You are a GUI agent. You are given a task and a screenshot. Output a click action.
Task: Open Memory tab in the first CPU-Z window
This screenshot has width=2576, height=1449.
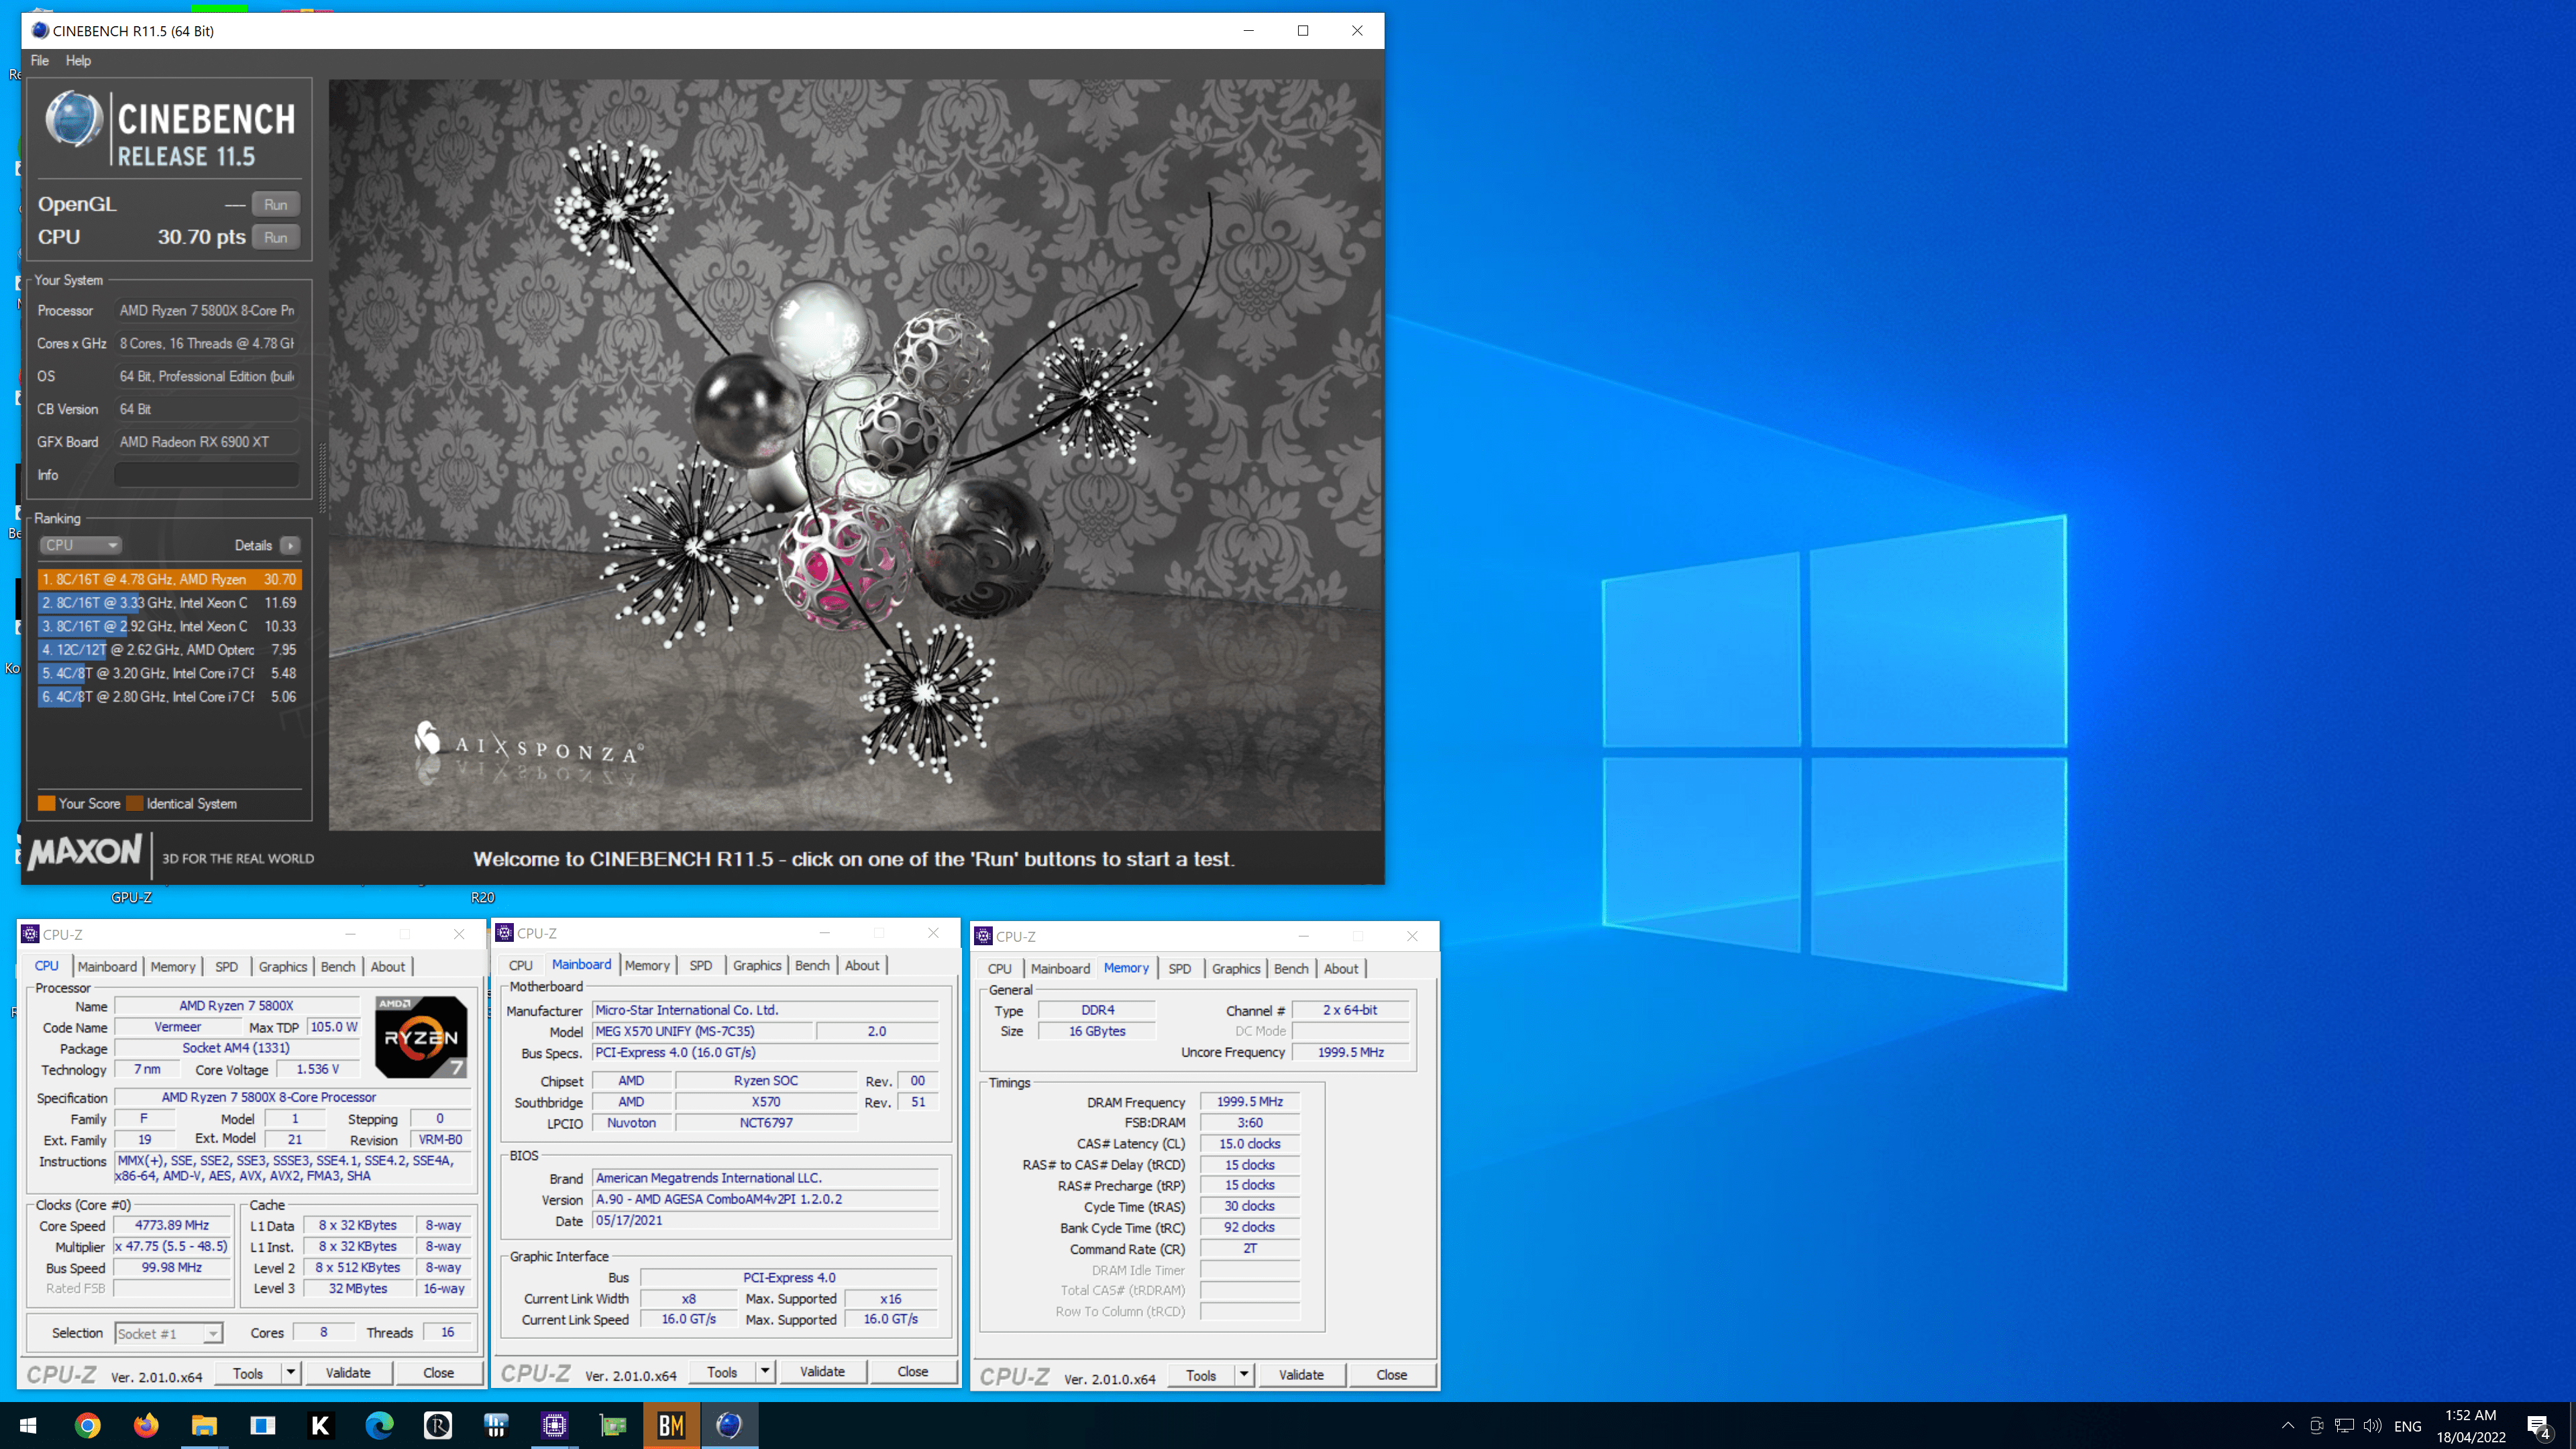point(173,966)
